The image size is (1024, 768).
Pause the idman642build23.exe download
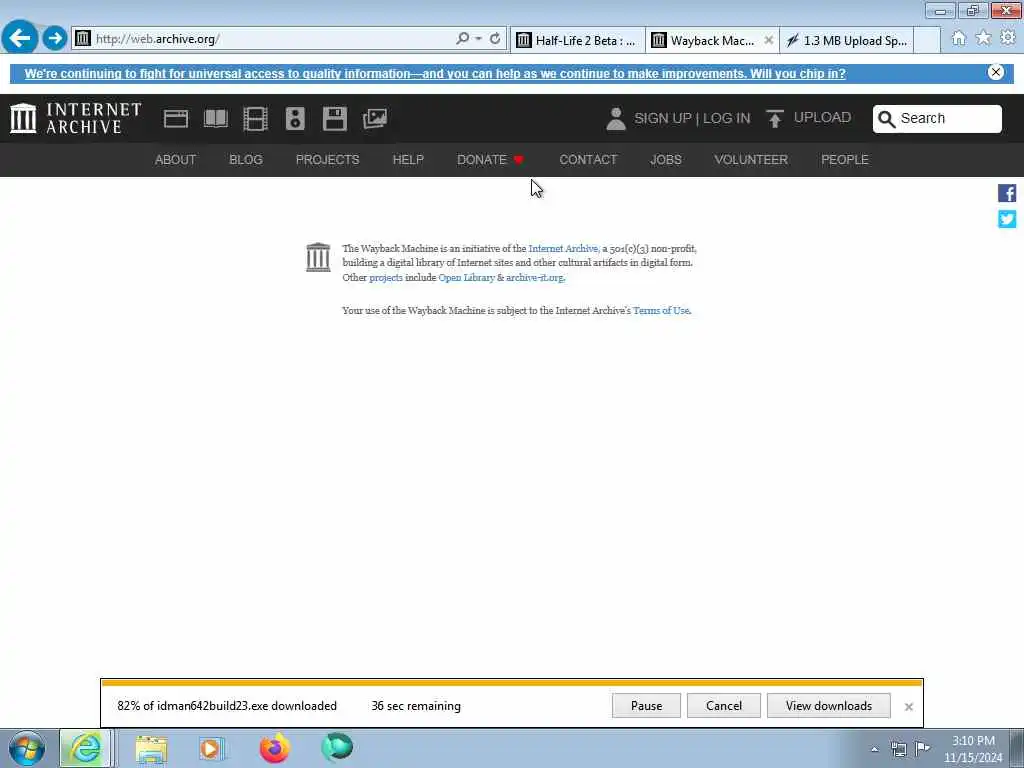tap(647, 706)
